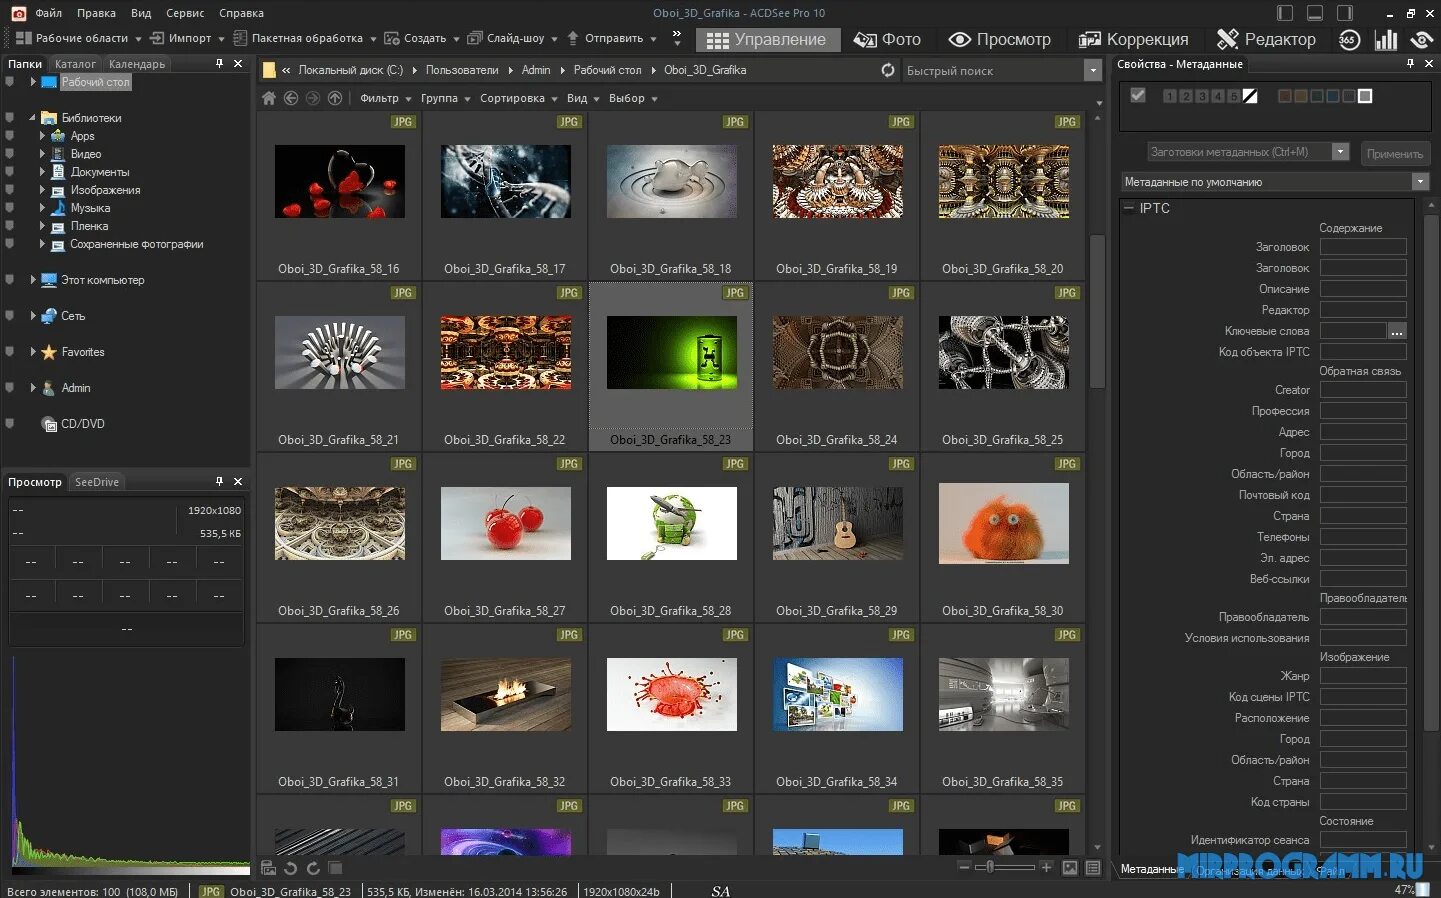The image size is (1441, 898).
Task: Click the Слайд-шоу toolbar button
Action: tap(512, 38)
